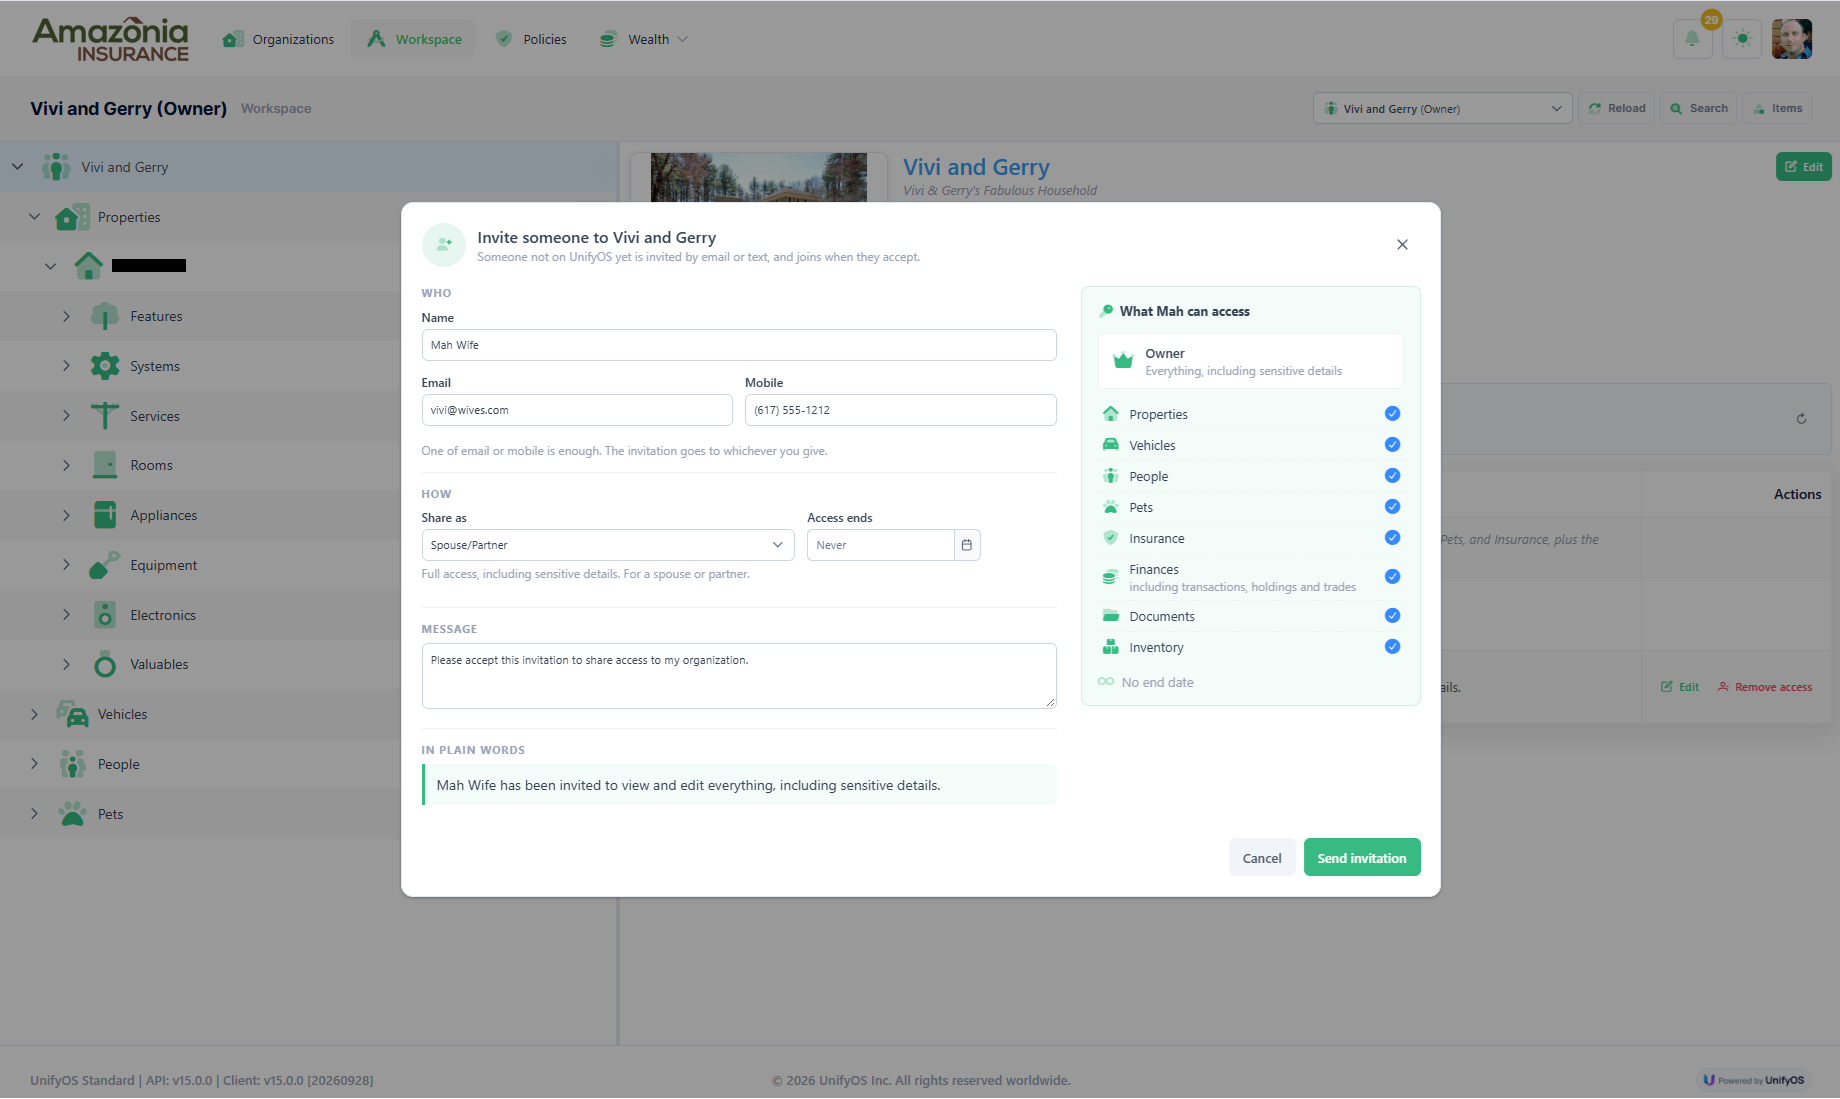Uncheck Properties access checkbox
This screenshot has height=1099, width=1840.
[1392, 414]
